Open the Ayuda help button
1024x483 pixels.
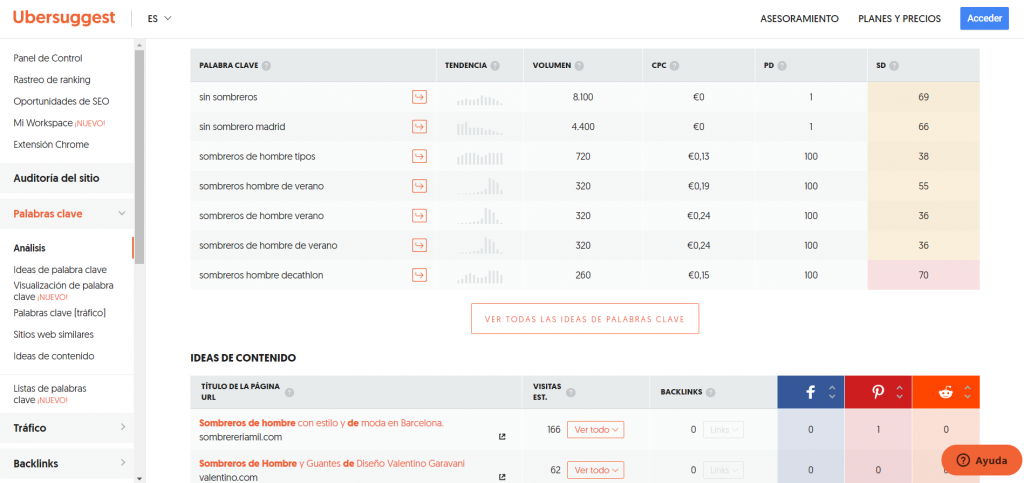pyautogui.click(x=981, y=460)
